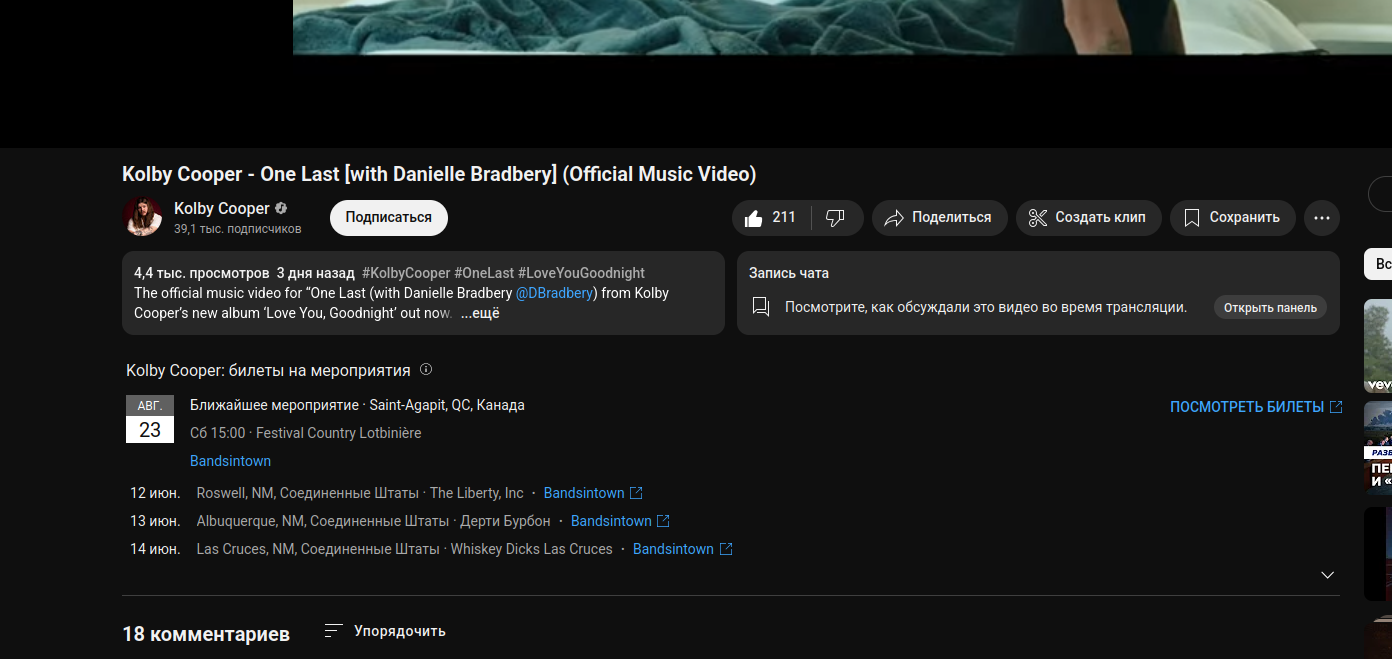Click the Сб 15:00 Festival Country Lotbinière text

coord(305,433)
